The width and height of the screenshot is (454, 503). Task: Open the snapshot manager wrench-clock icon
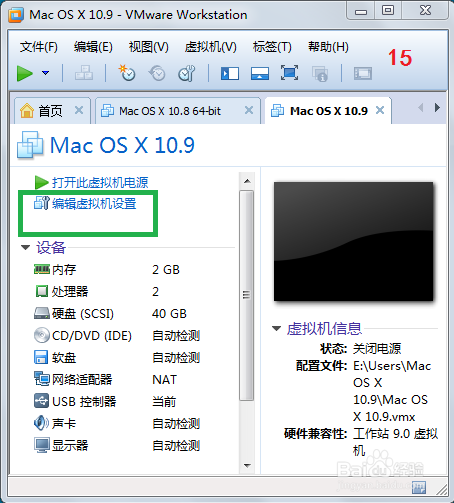click(187, 73)
